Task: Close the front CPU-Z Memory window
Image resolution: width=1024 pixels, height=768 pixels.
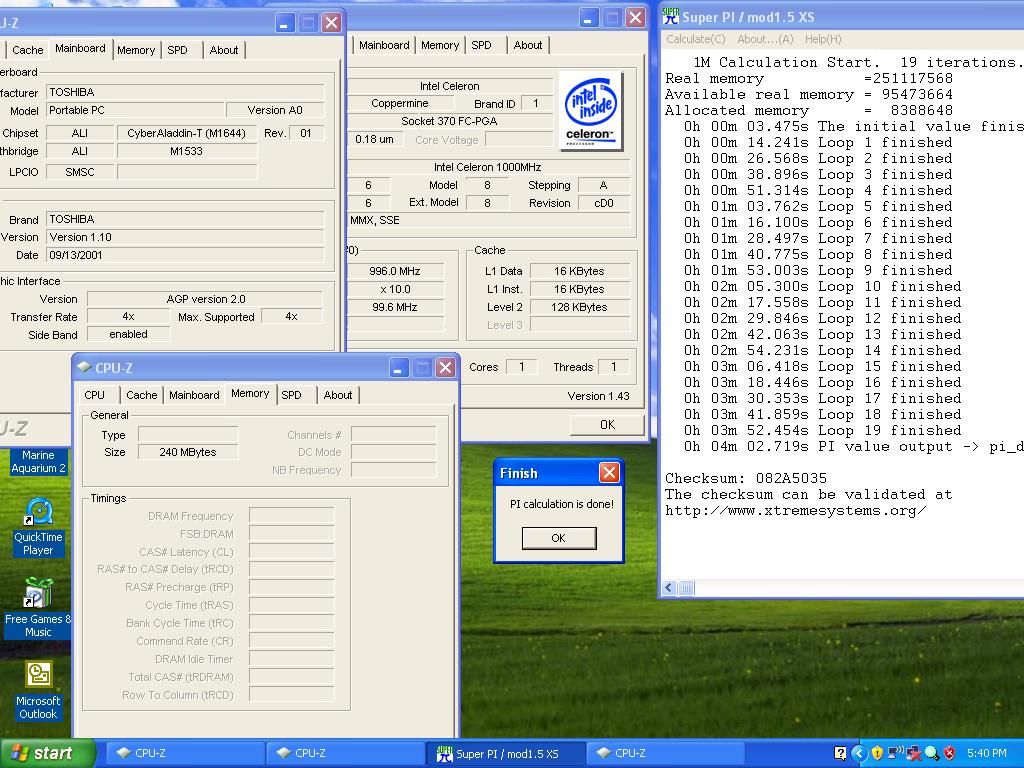Action: [x=445, y=368]
